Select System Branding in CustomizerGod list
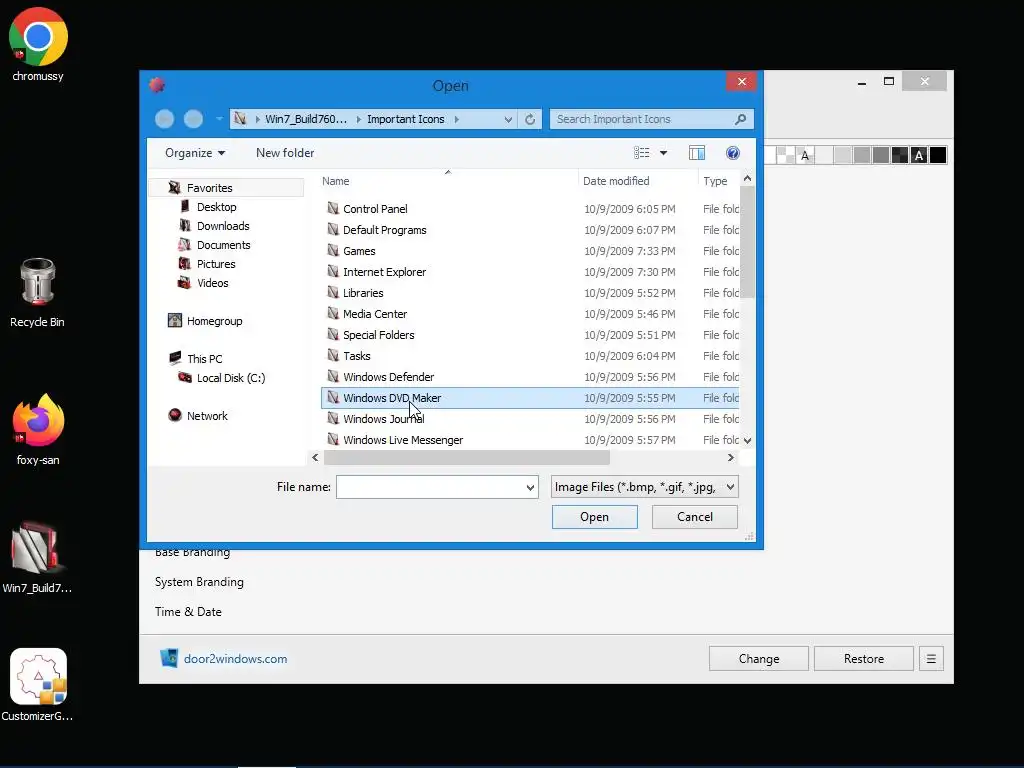 click(x=199, y=582)
